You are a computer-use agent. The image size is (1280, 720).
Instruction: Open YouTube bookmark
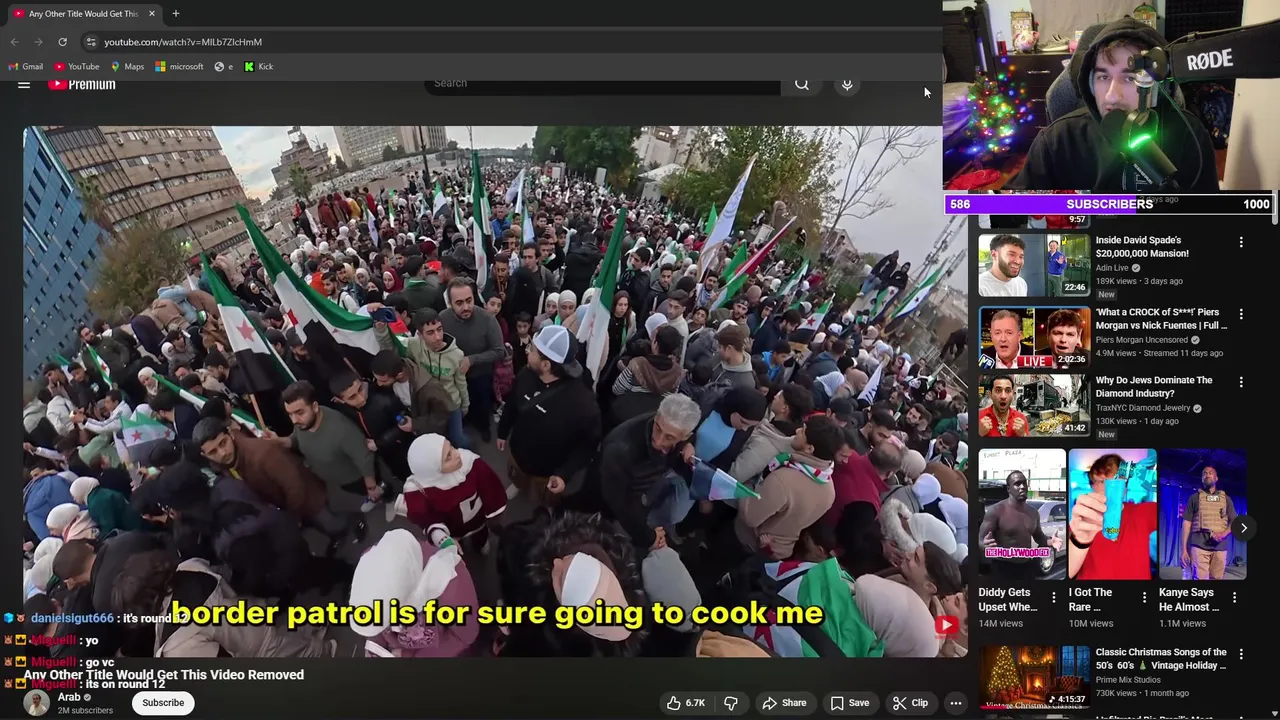tap(77, 67)
